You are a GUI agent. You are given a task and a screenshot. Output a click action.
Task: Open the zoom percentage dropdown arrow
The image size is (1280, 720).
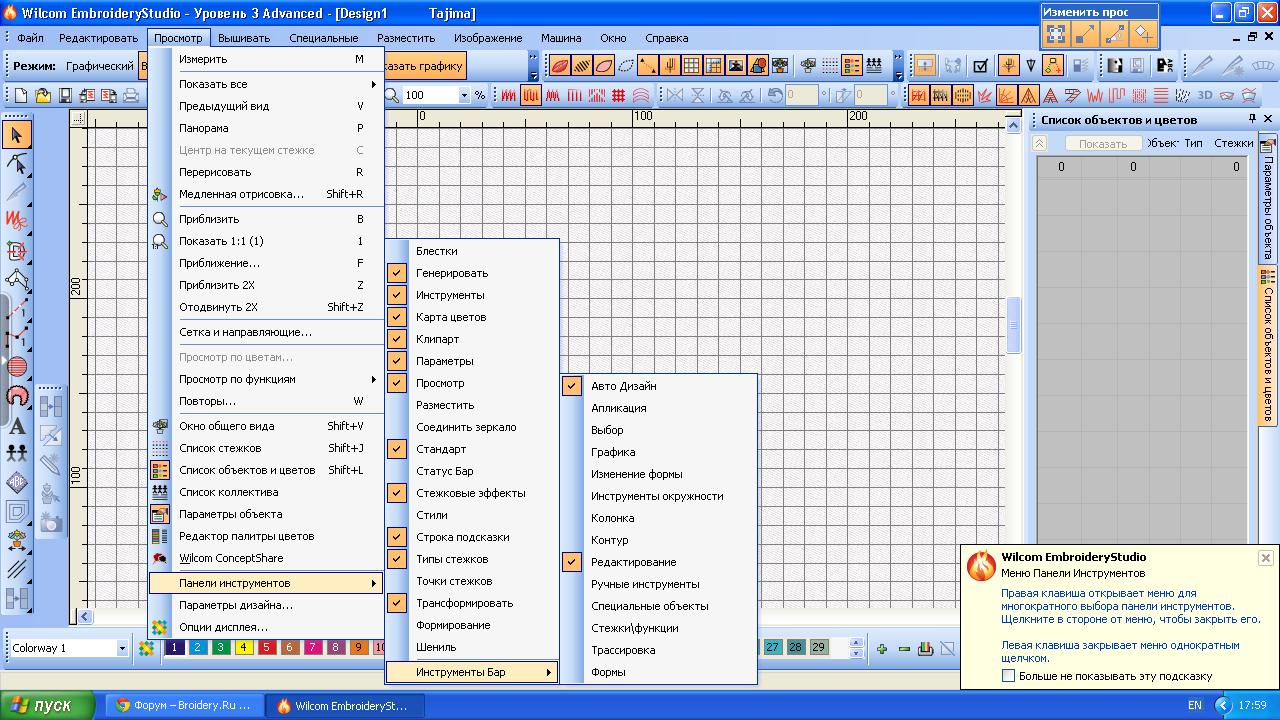(x=464, y=96)
